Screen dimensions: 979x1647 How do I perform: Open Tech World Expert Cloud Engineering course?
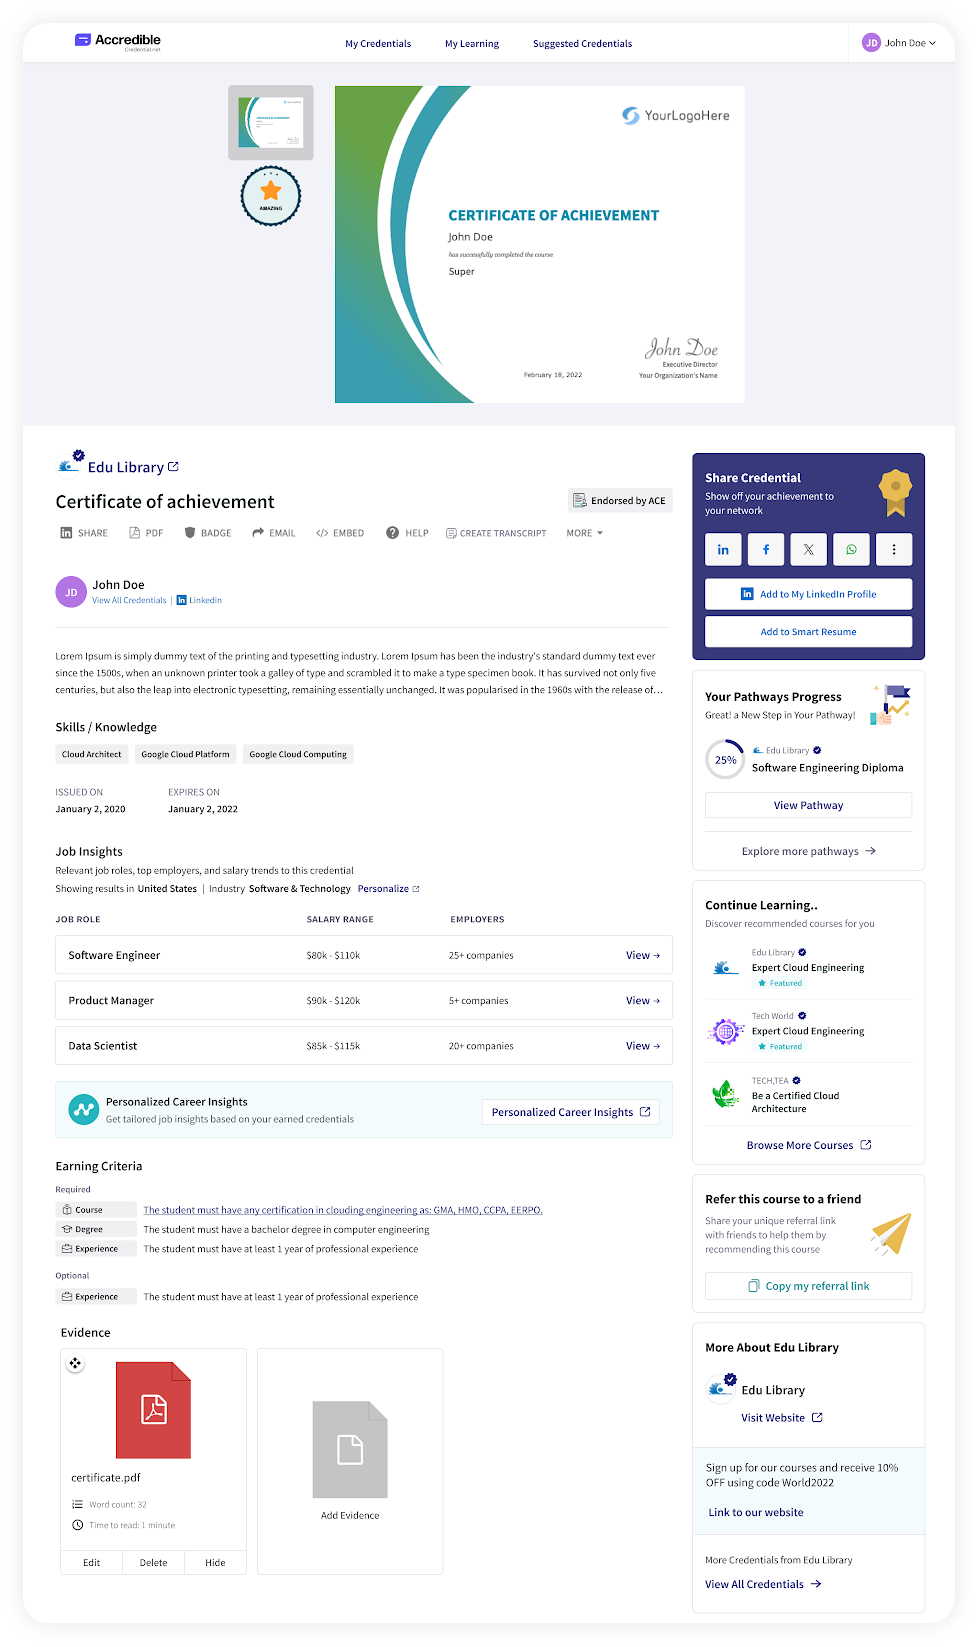click(x=808, y=1031)
